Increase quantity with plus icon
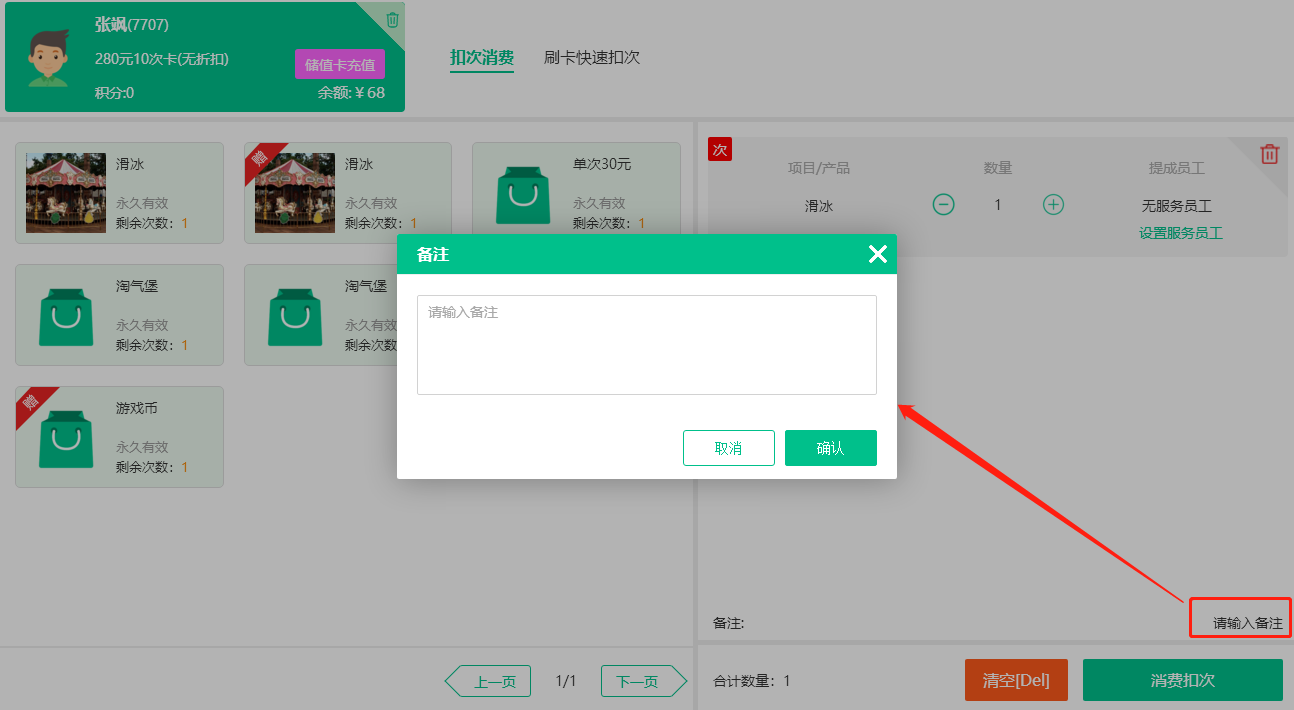Screen dimensions: 1294x710 (1053, 205)
